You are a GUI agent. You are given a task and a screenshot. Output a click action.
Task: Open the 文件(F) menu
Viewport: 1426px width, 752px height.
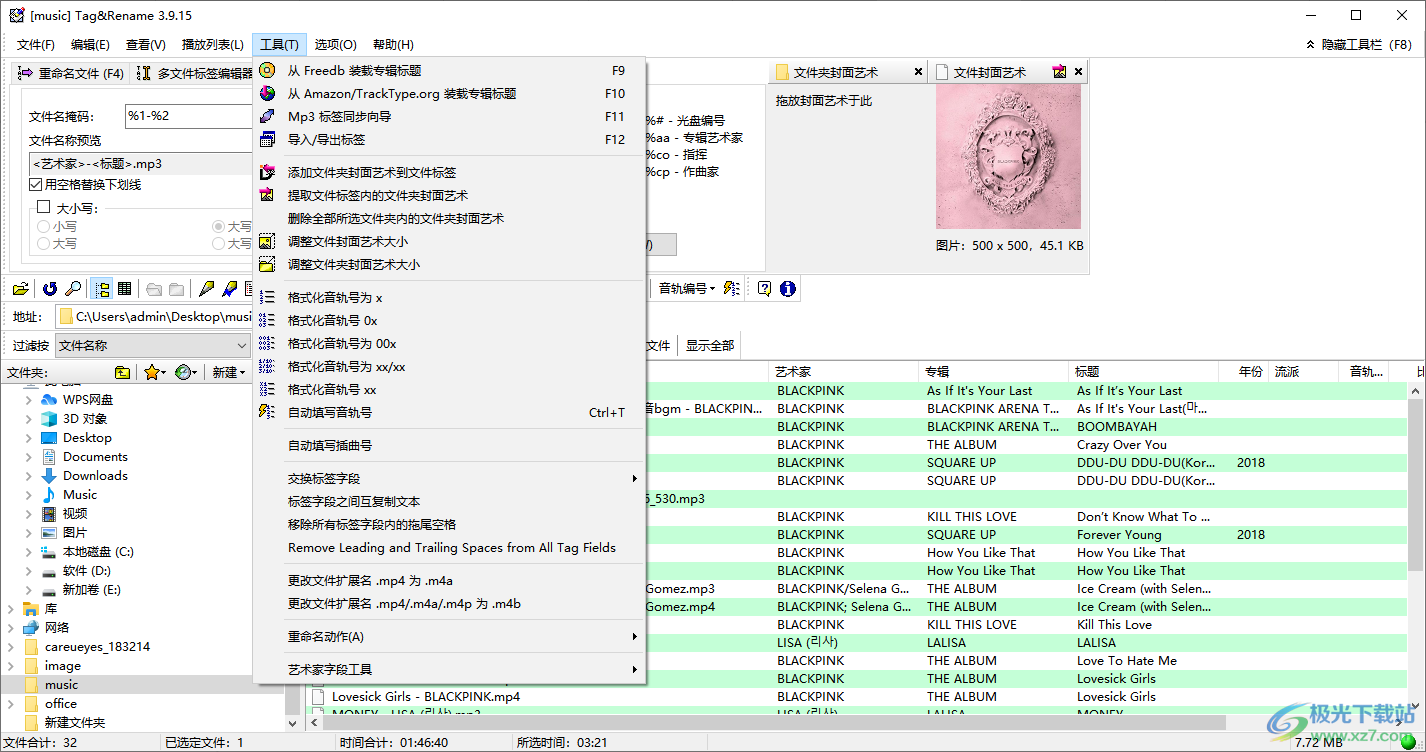point(36,44)
